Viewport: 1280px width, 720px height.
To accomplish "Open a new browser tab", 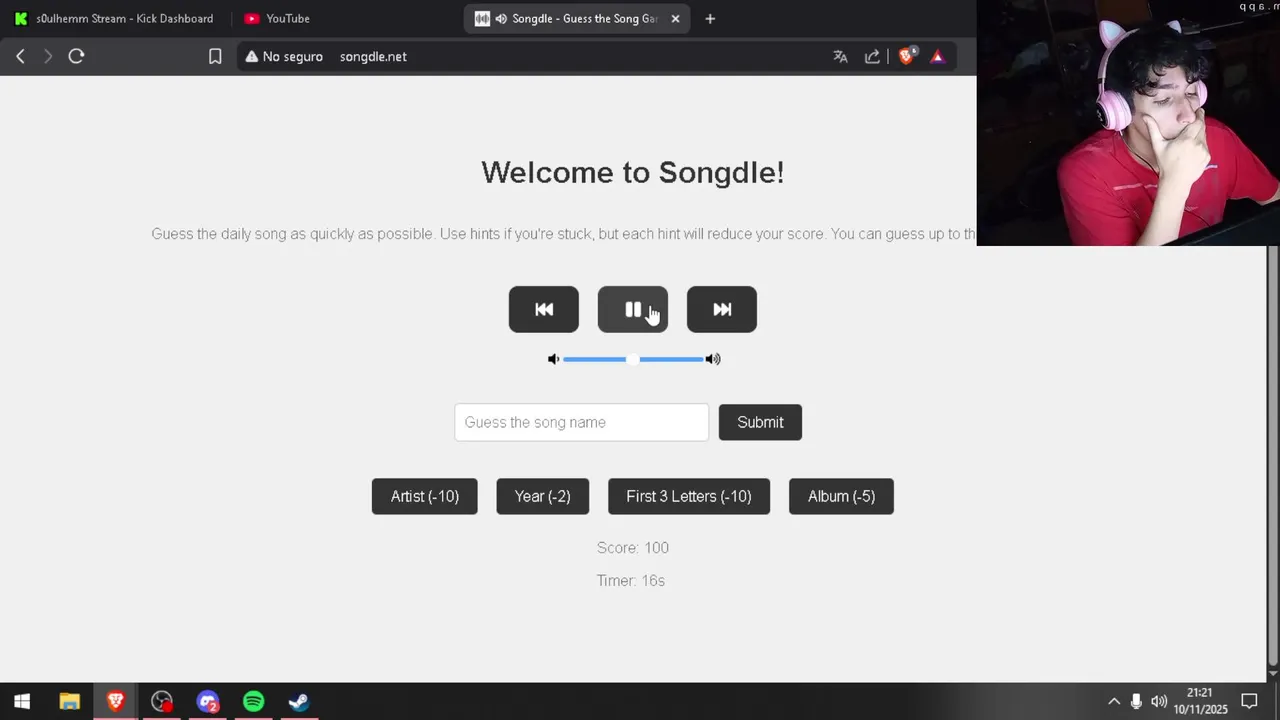I will [x=710, y=18].
